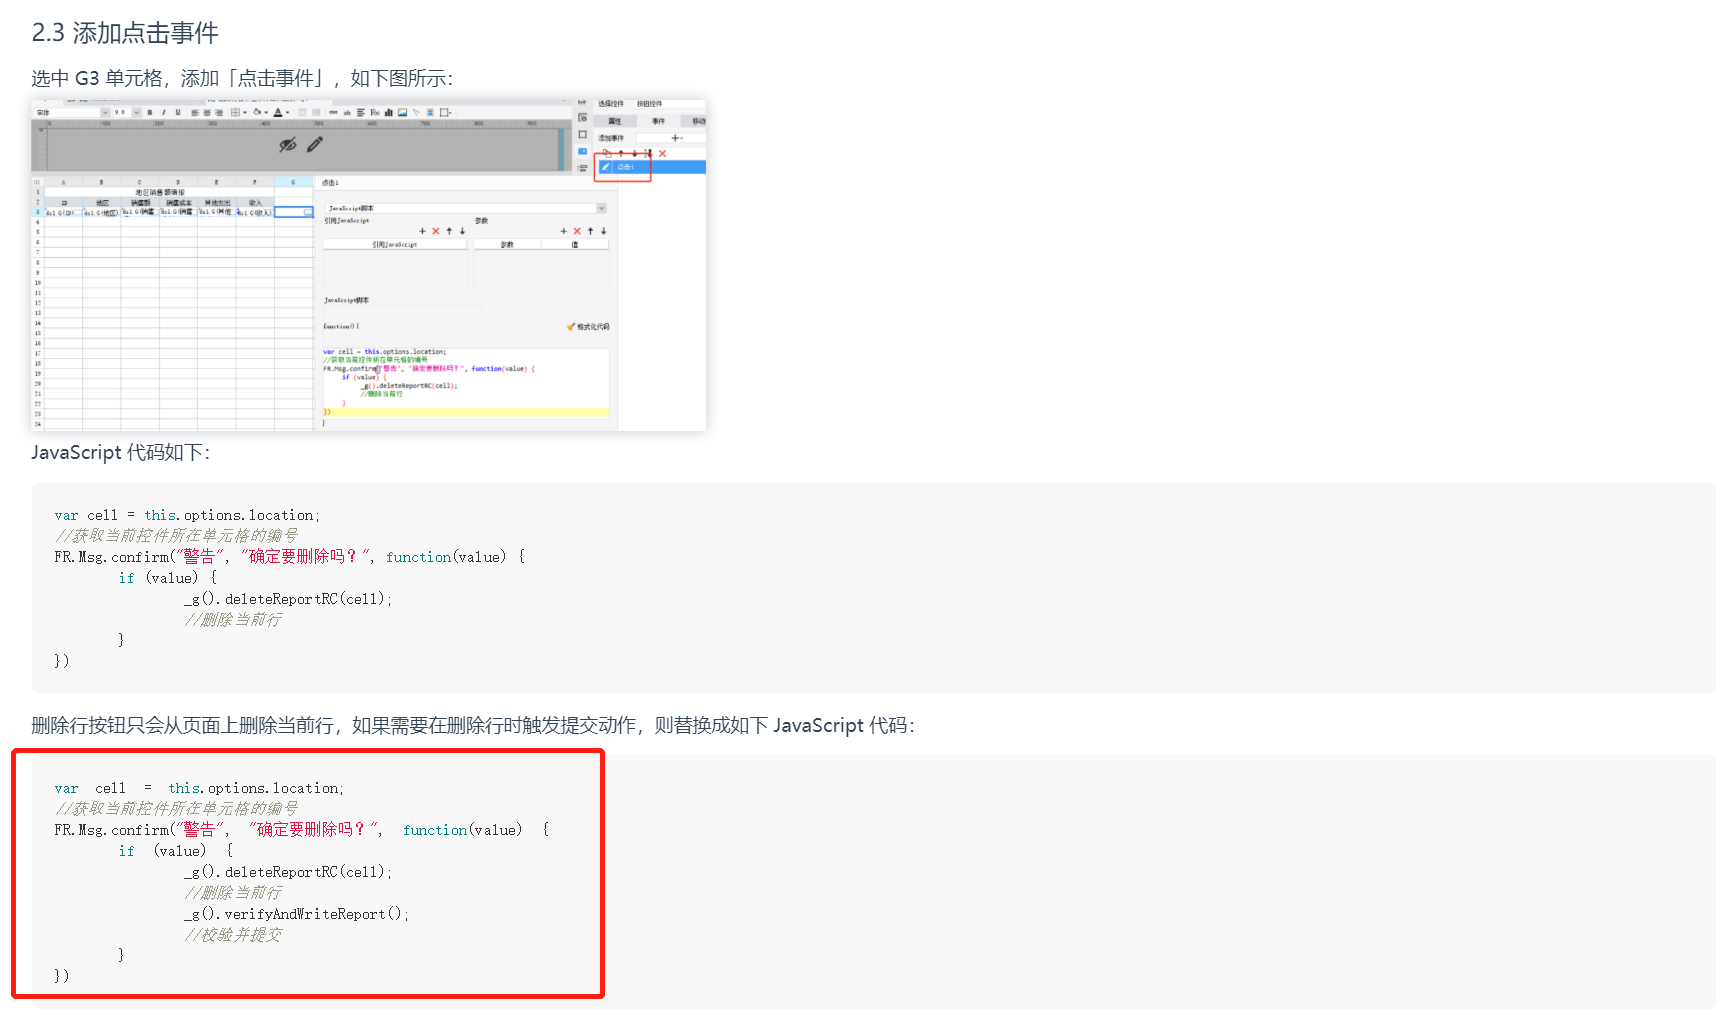The image size is (1735, 1015).
Task: Click the first code block's var cell line
Action: click(187, 516)
